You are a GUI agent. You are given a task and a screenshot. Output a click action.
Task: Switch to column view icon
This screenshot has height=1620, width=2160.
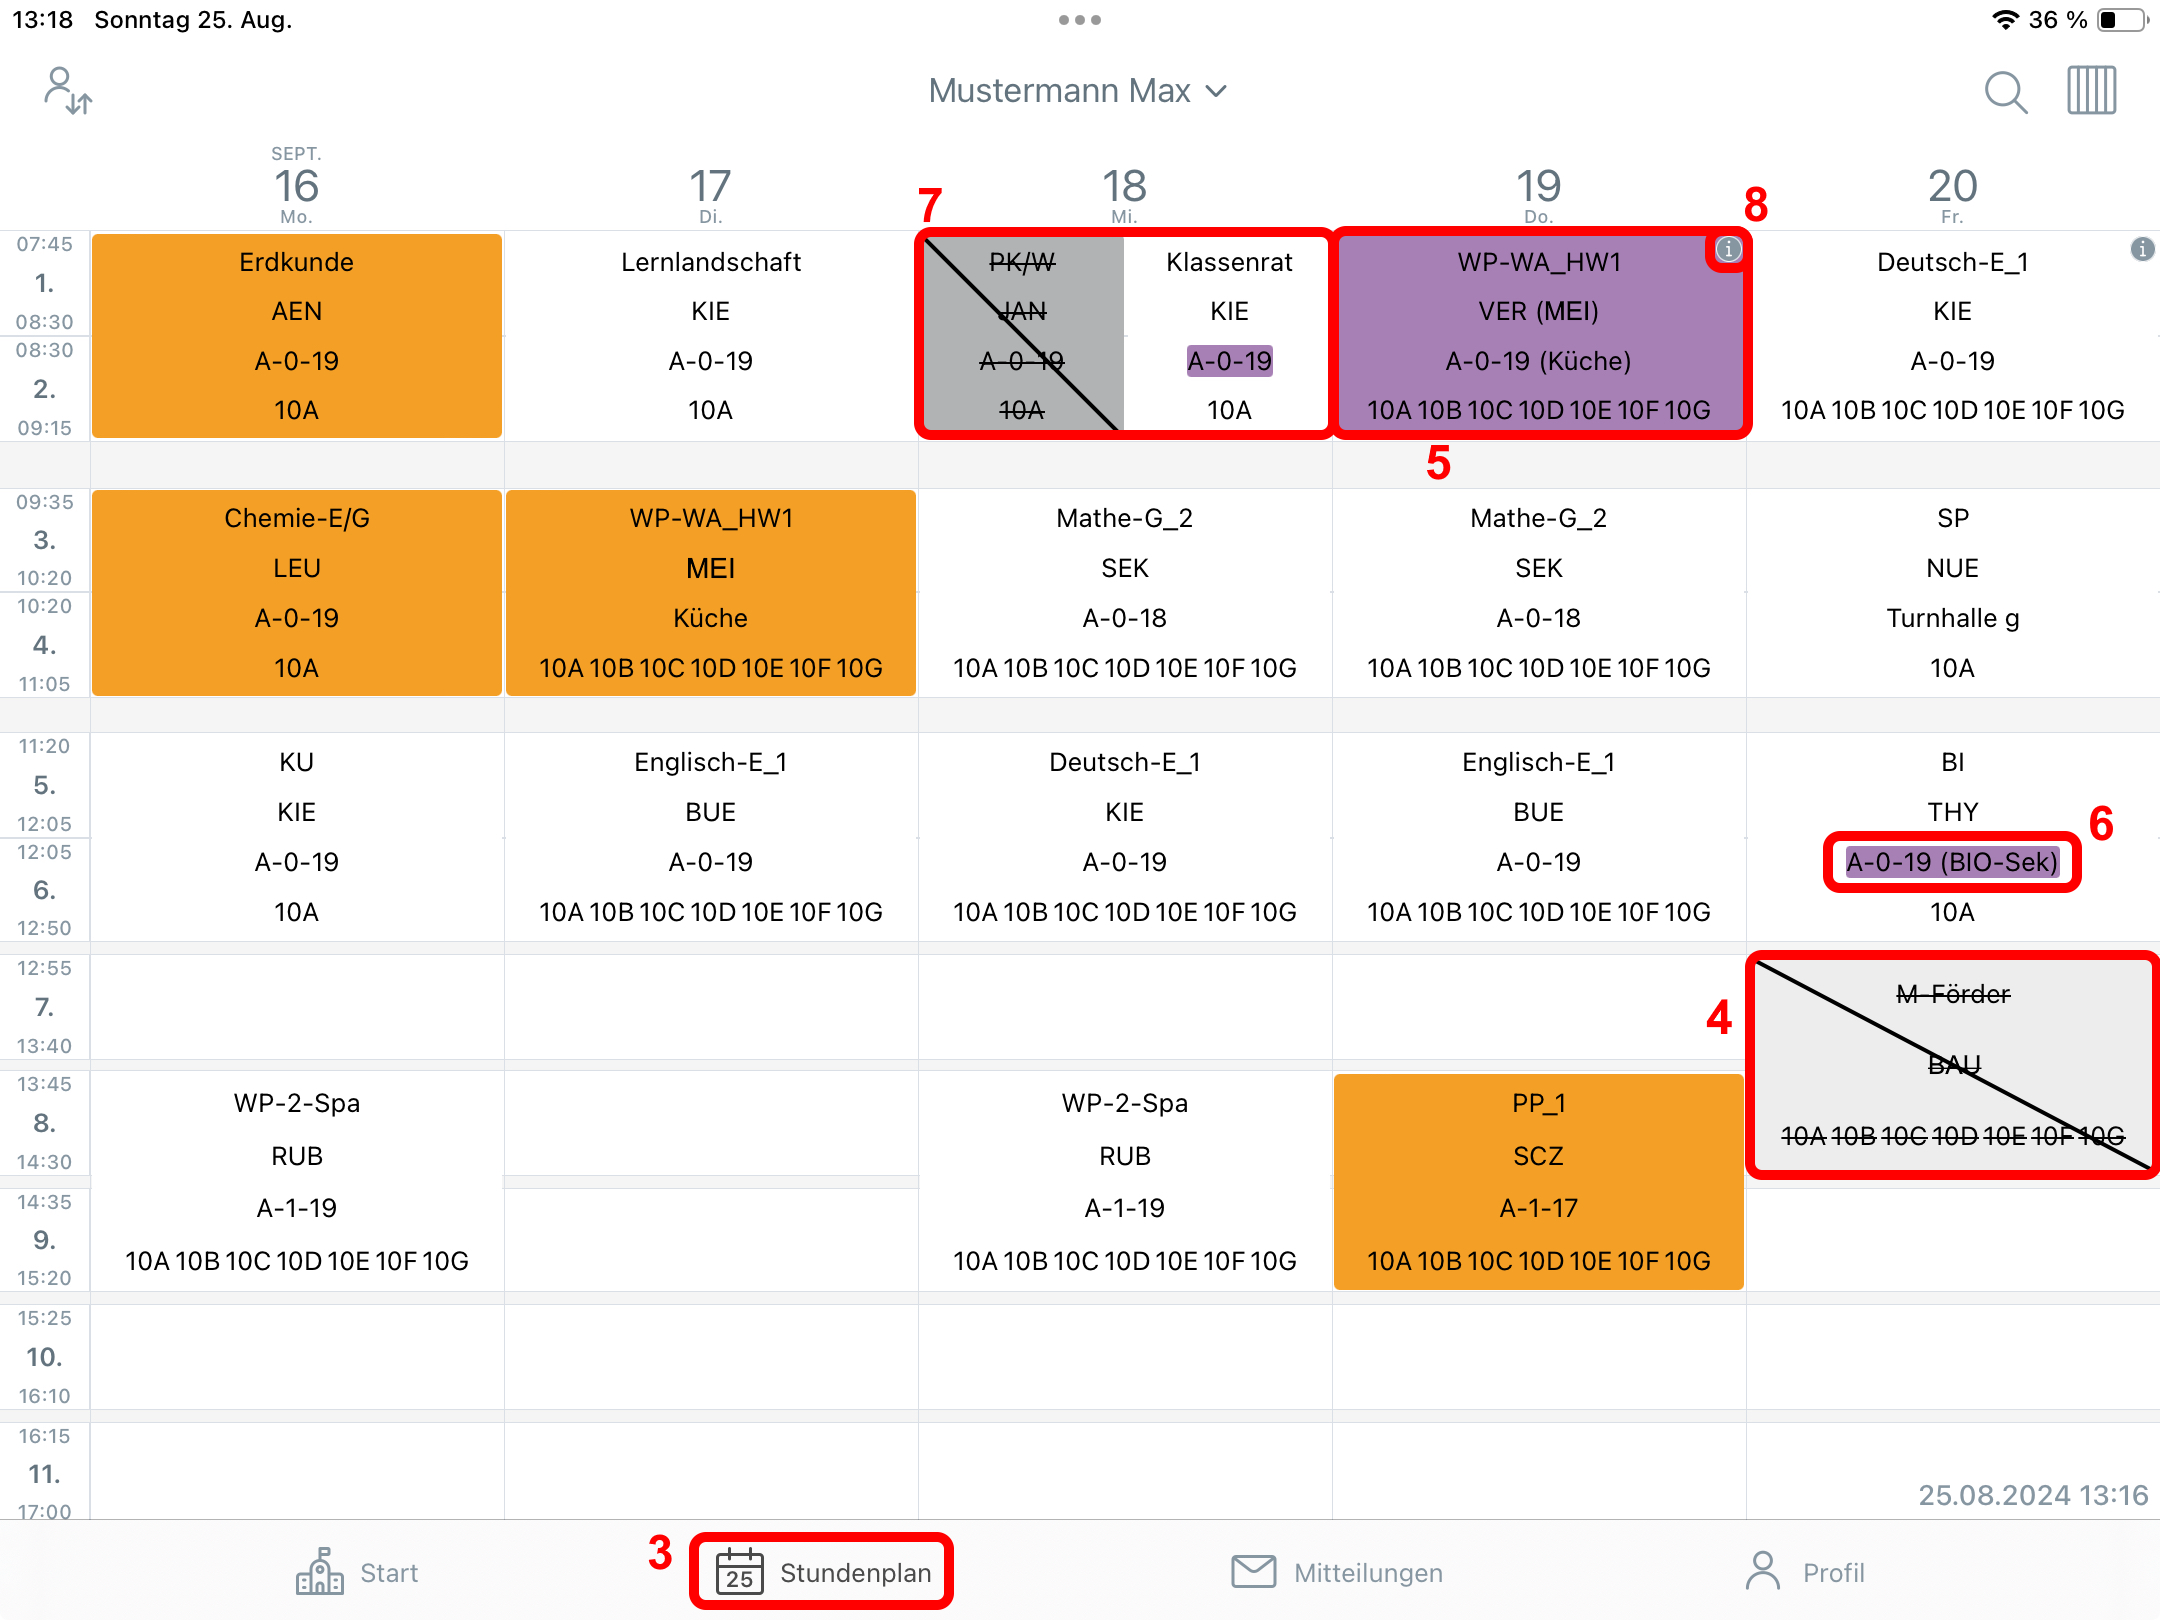(2092, 91)
